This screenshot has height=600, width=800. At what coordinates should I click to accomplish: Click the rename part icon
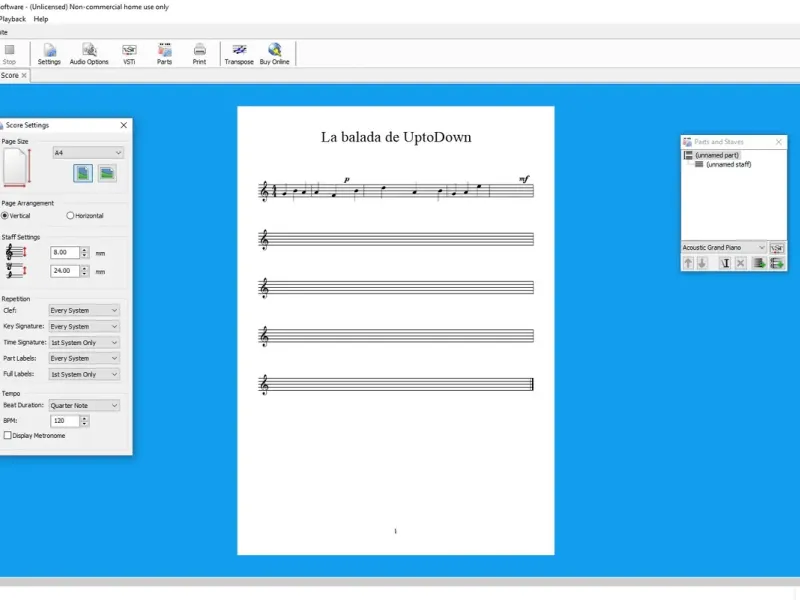725,263
